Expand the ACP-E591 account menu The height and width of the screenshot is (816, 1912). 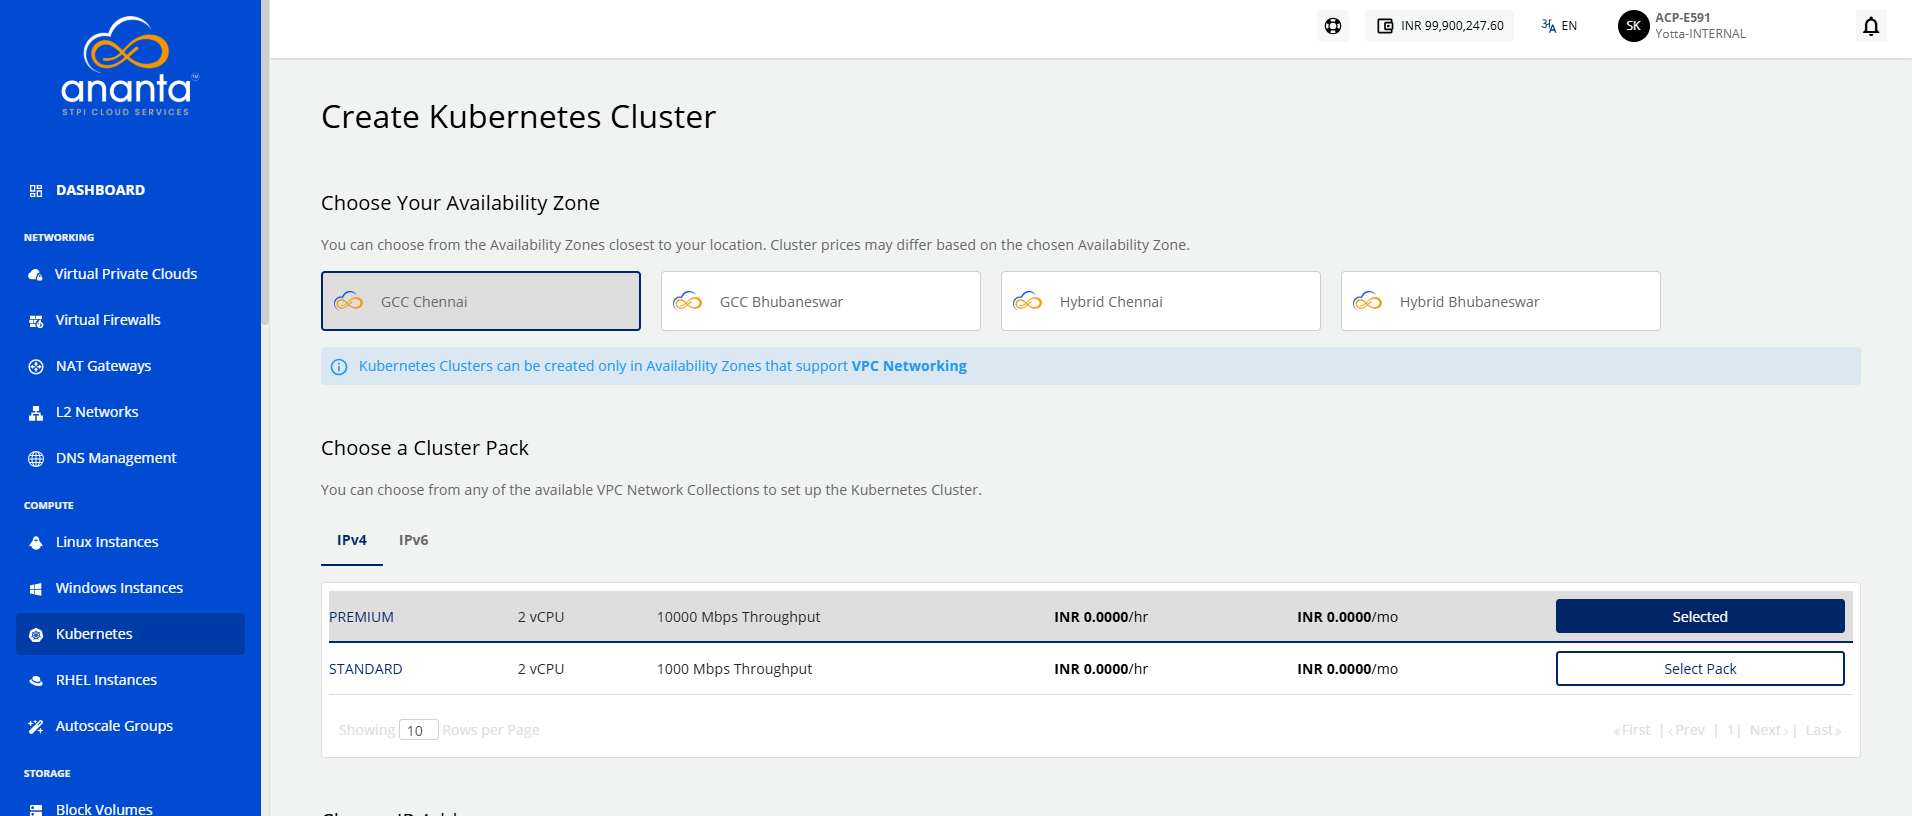pyautogui.click(x=1700, y=26)
